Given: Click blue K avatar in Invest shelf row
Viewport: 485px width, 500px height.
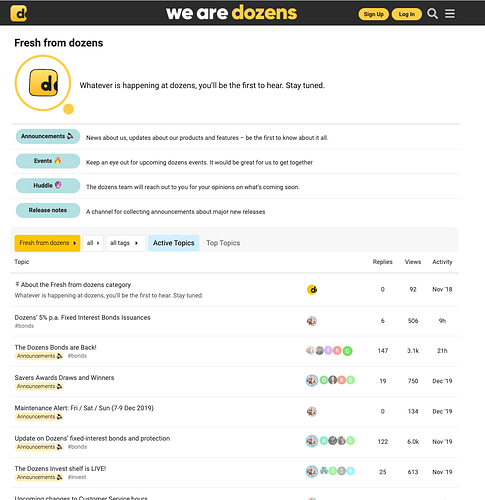Looking at the screenshot, I should pyautogui.click(x=350, y=471).
